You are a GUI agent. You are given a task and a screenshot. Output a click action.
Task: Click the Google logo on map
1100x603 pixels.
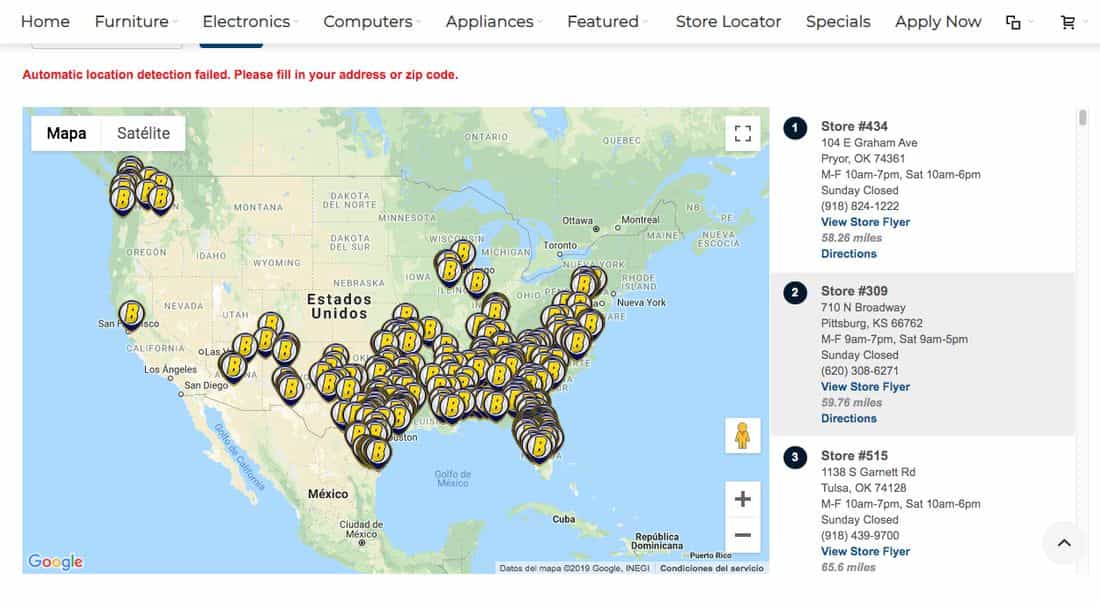tap(55, 562)
